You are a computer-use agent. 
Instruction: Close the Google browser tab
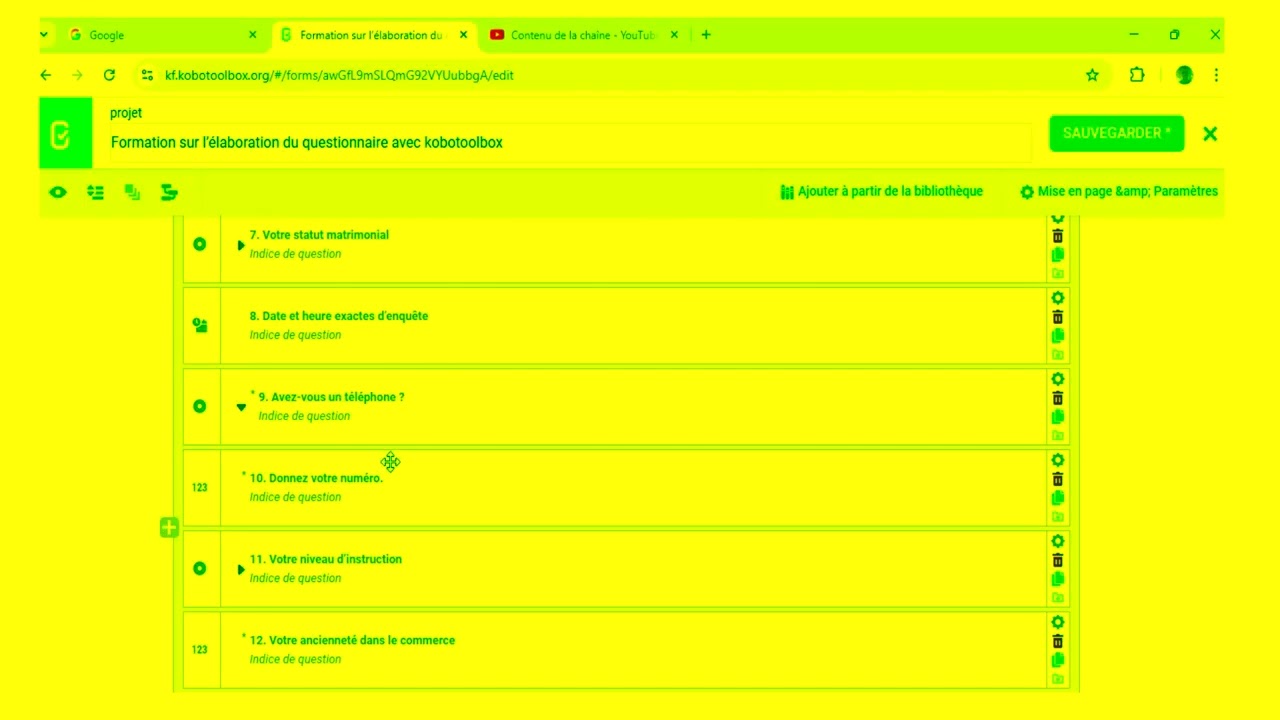pos(253,35)
